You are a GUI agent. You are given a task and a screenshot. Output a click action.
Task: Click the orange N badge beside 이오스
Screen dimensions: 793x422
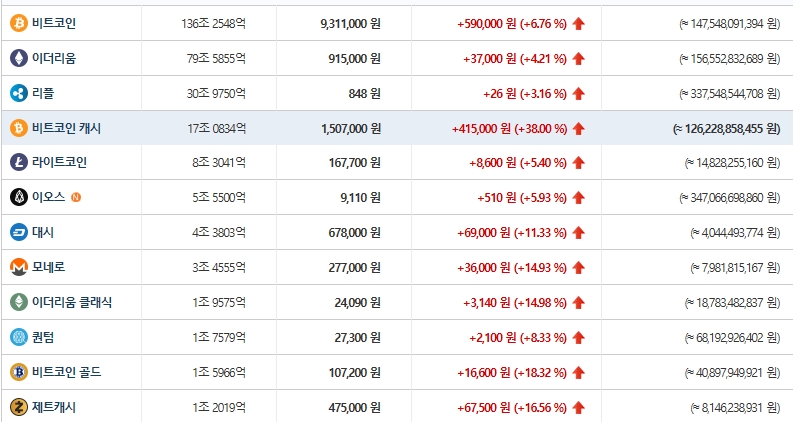[76, 197]
